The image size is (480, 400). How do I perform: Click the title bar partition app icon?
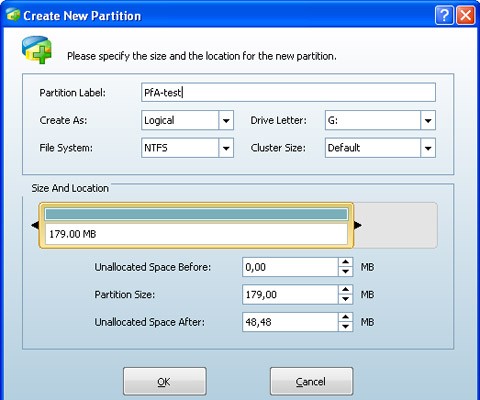pos(13,15)
